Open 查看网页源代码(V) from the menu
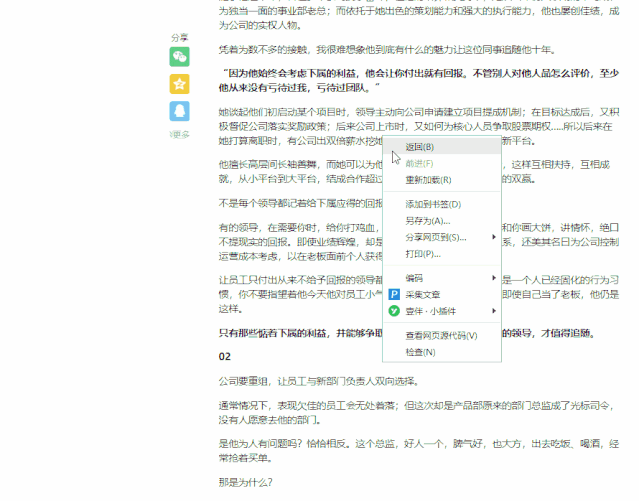The width and height of the screenshot is (639, 501). tap(441, 335)
